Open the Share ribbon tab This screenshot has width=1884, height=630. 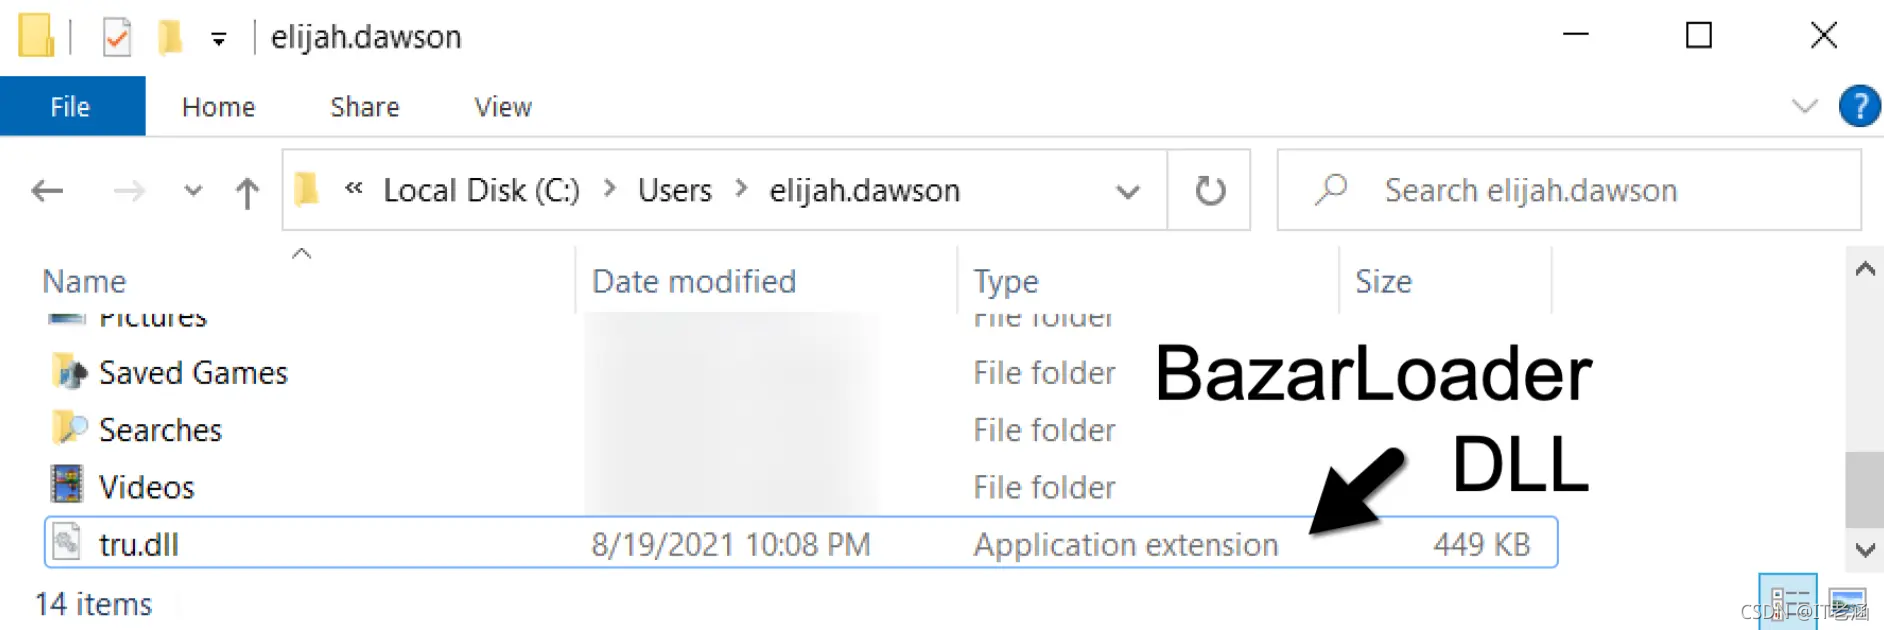(365, 106)
